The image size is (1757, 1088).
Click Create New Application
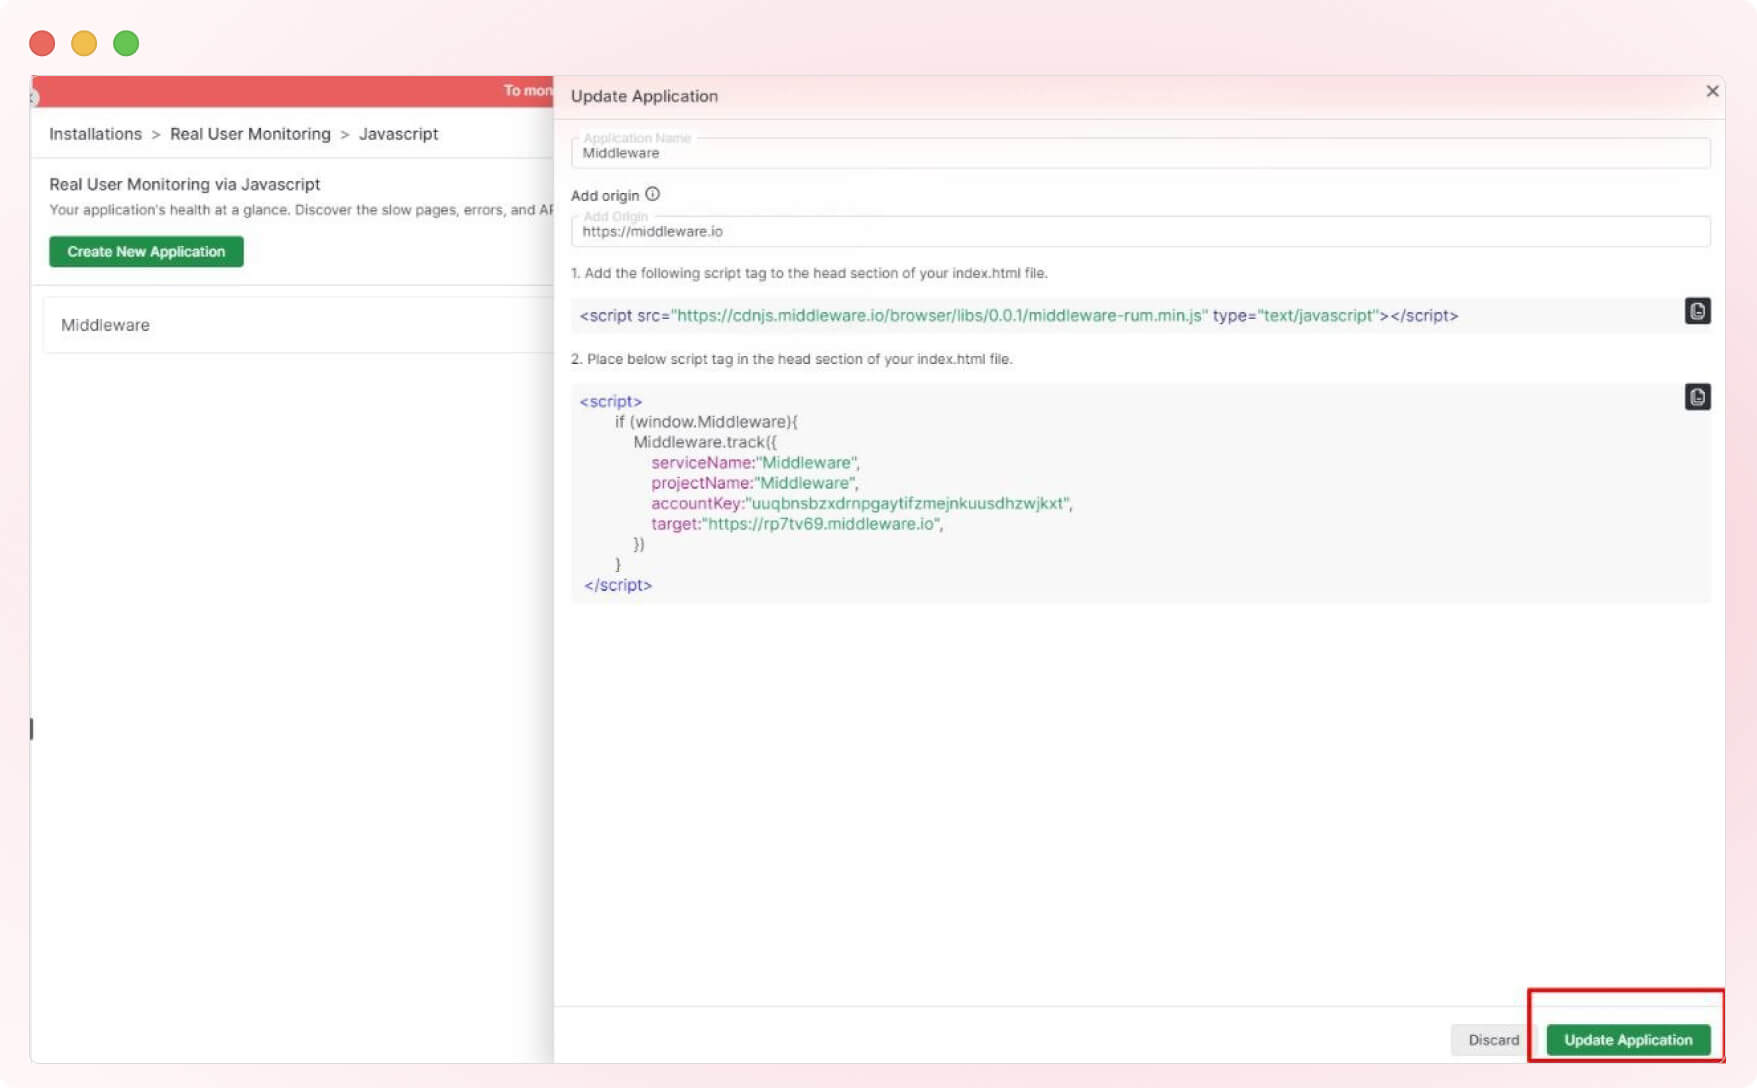coord(146,251)
